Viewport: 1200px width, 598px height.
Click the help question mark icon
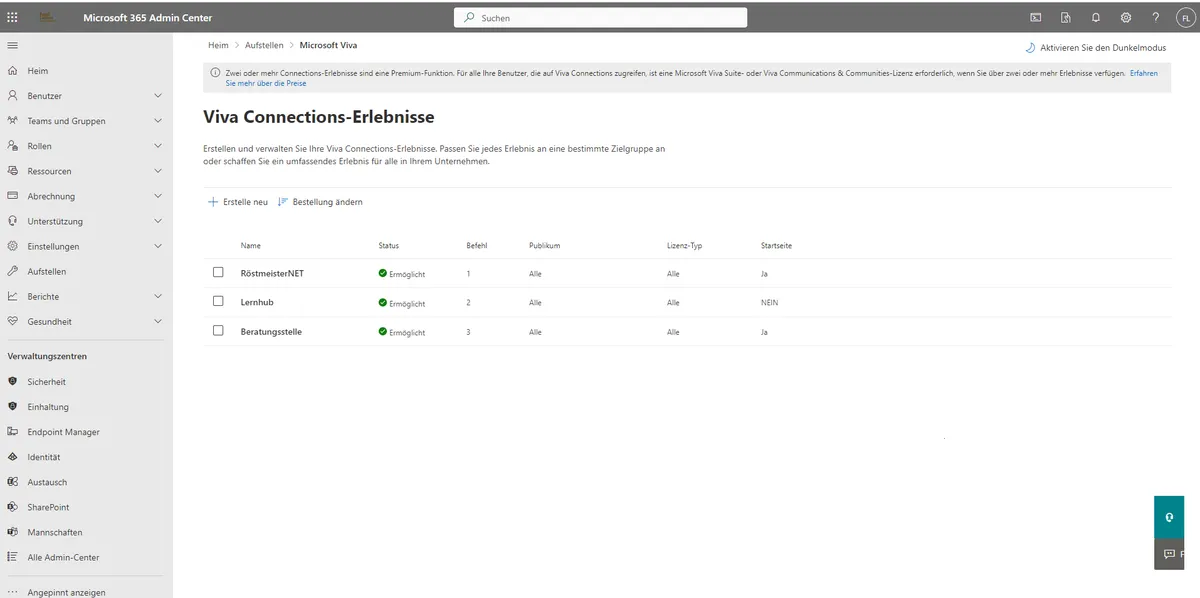[x=1156, y=17]
